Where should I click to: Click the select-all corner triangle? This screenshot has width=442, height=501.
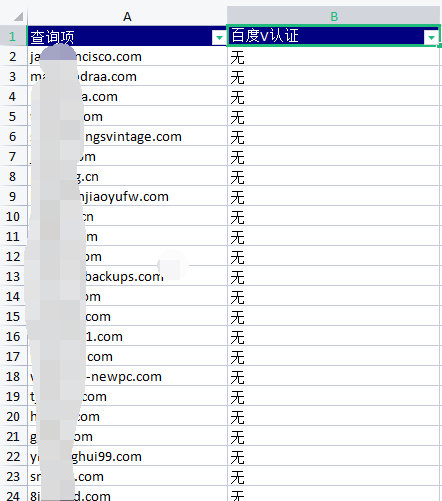pos(18,16)
